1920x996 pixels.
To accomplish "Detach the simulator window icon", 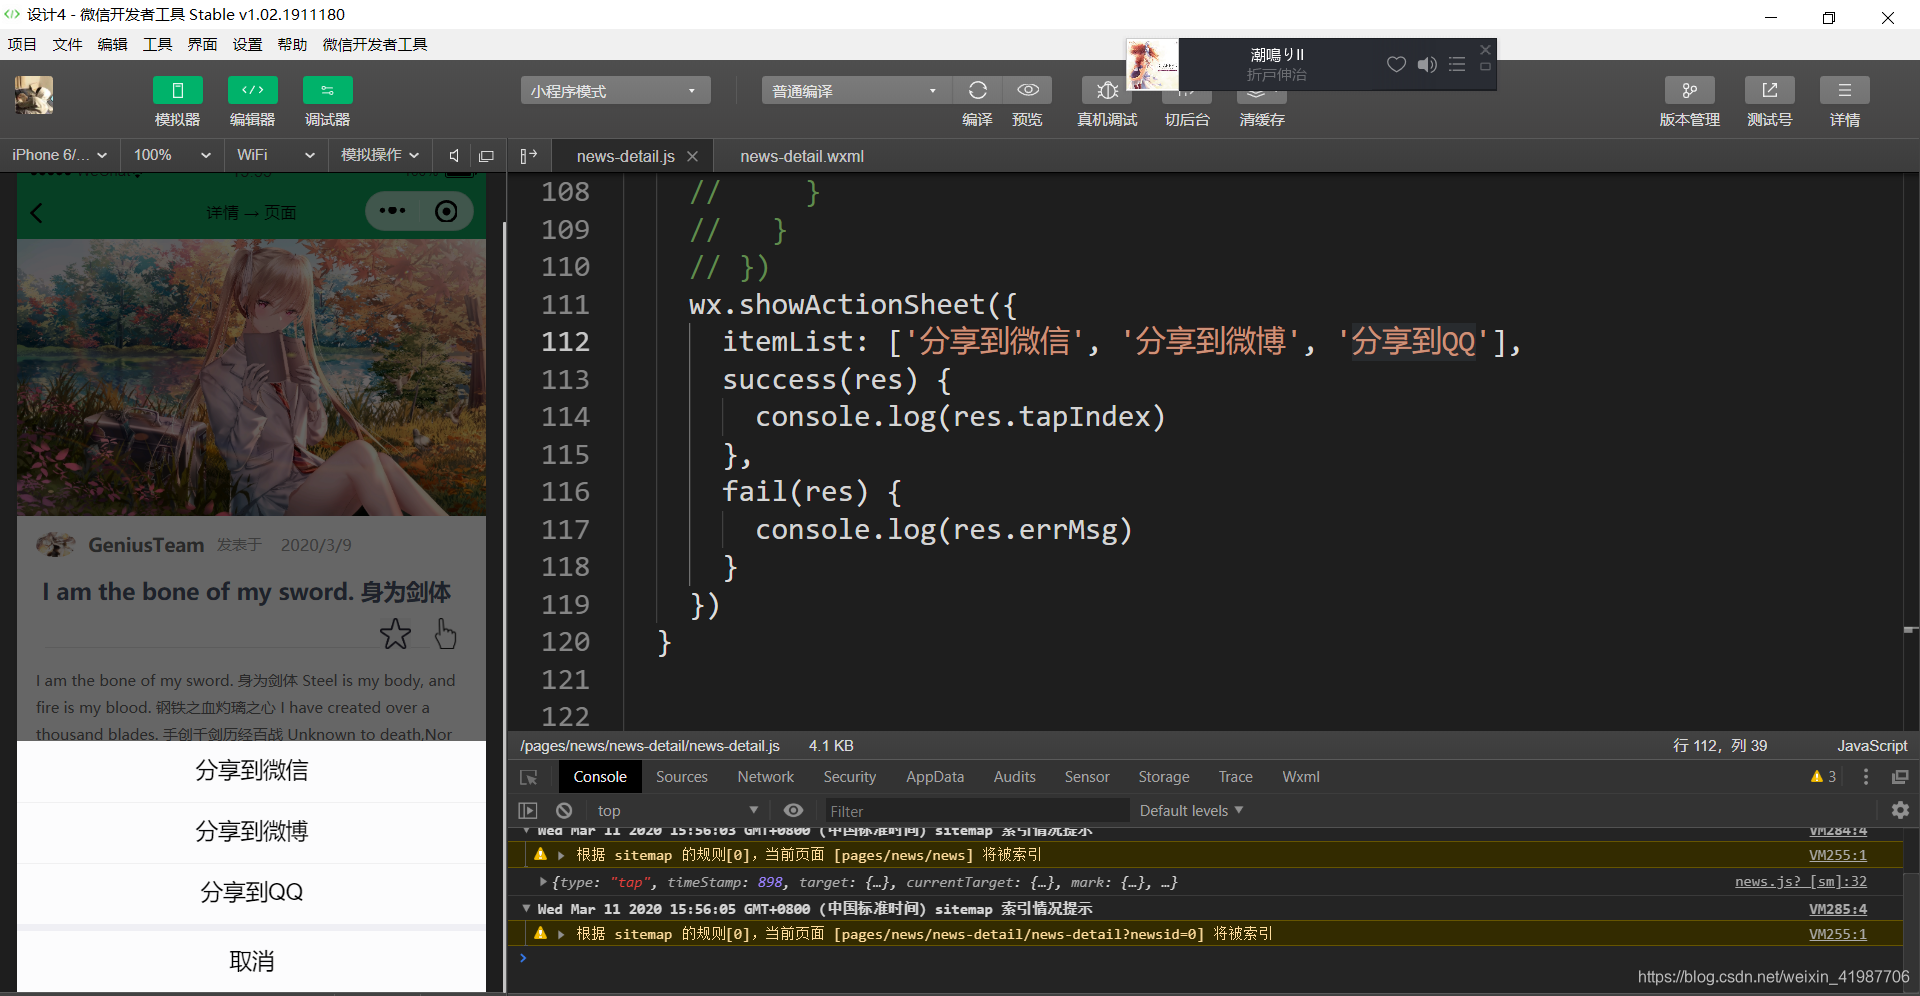I will pos(487,156).
